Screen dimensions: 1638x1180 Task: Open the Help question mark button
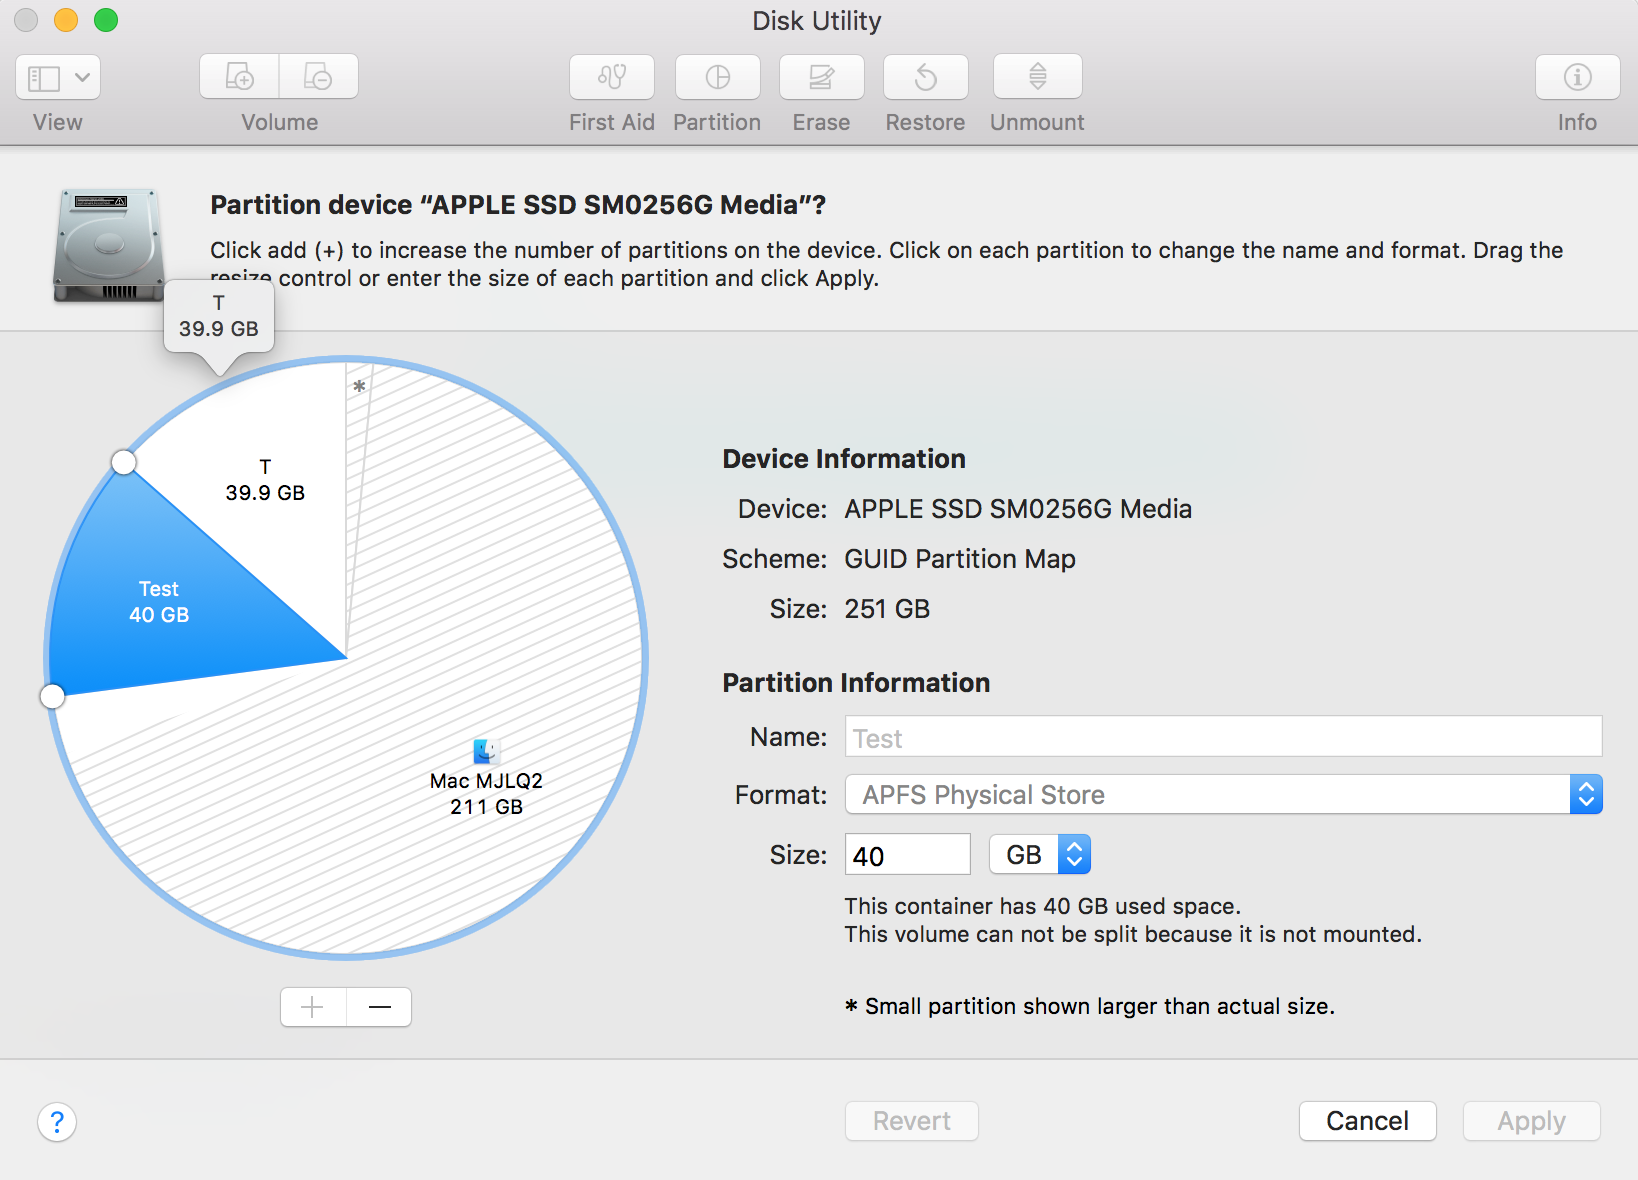pos(57,1122)
